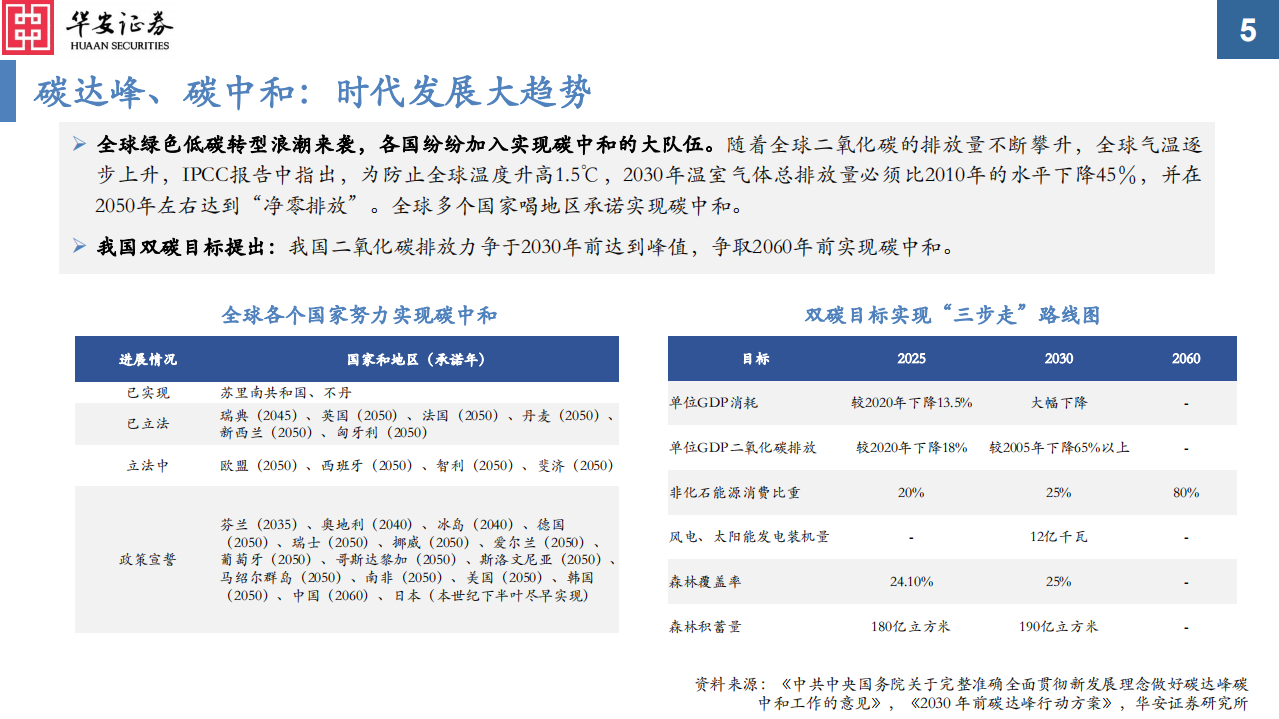1279x719 pixels.
Task: Select the left table's blue header band
Action: (346, 359)
